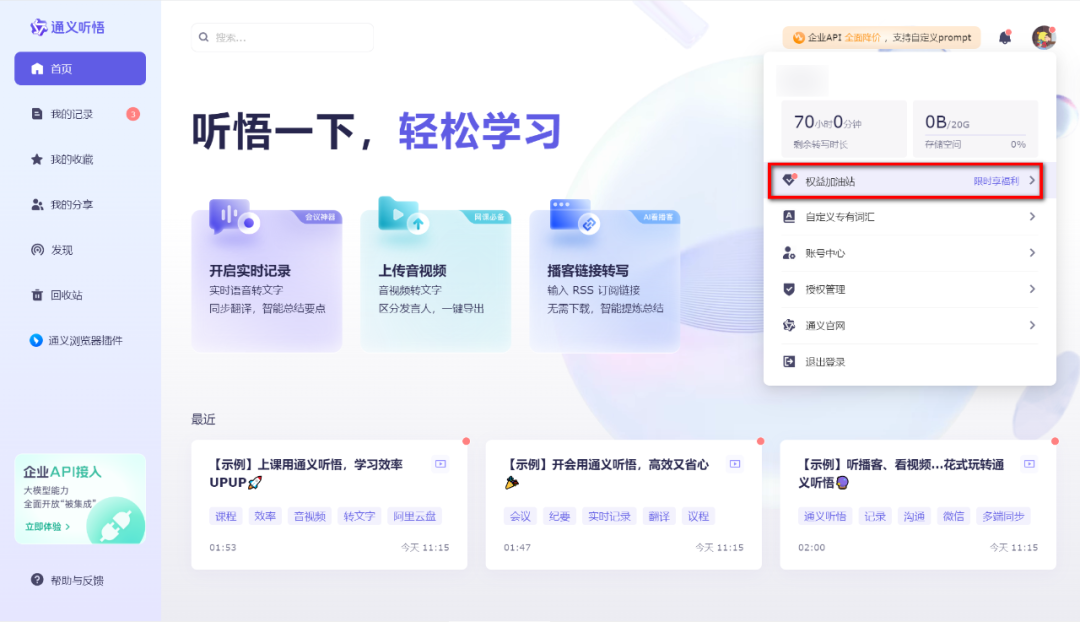Click the 限时享福利 label

[996, 181]
